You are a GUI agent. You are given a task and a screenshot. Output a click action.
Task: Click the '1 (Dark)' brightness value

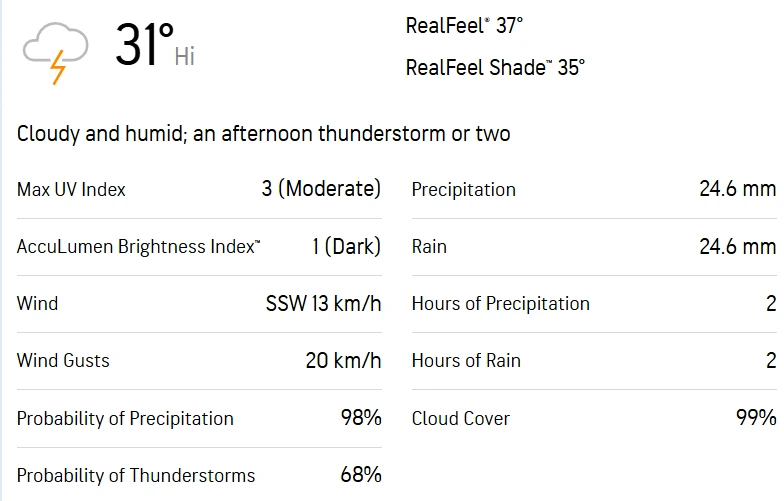pyautogui.click(x=346, y=246)
